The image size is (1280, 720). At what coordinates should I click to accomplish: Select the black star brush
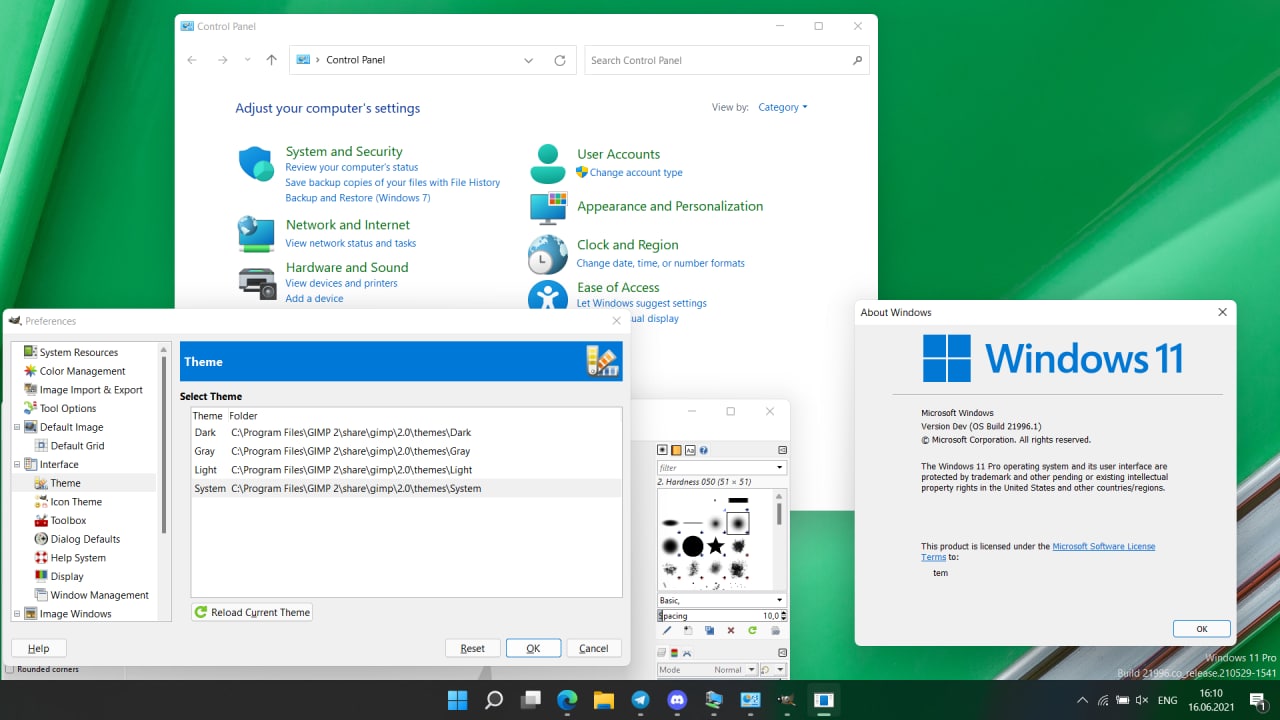716,546
